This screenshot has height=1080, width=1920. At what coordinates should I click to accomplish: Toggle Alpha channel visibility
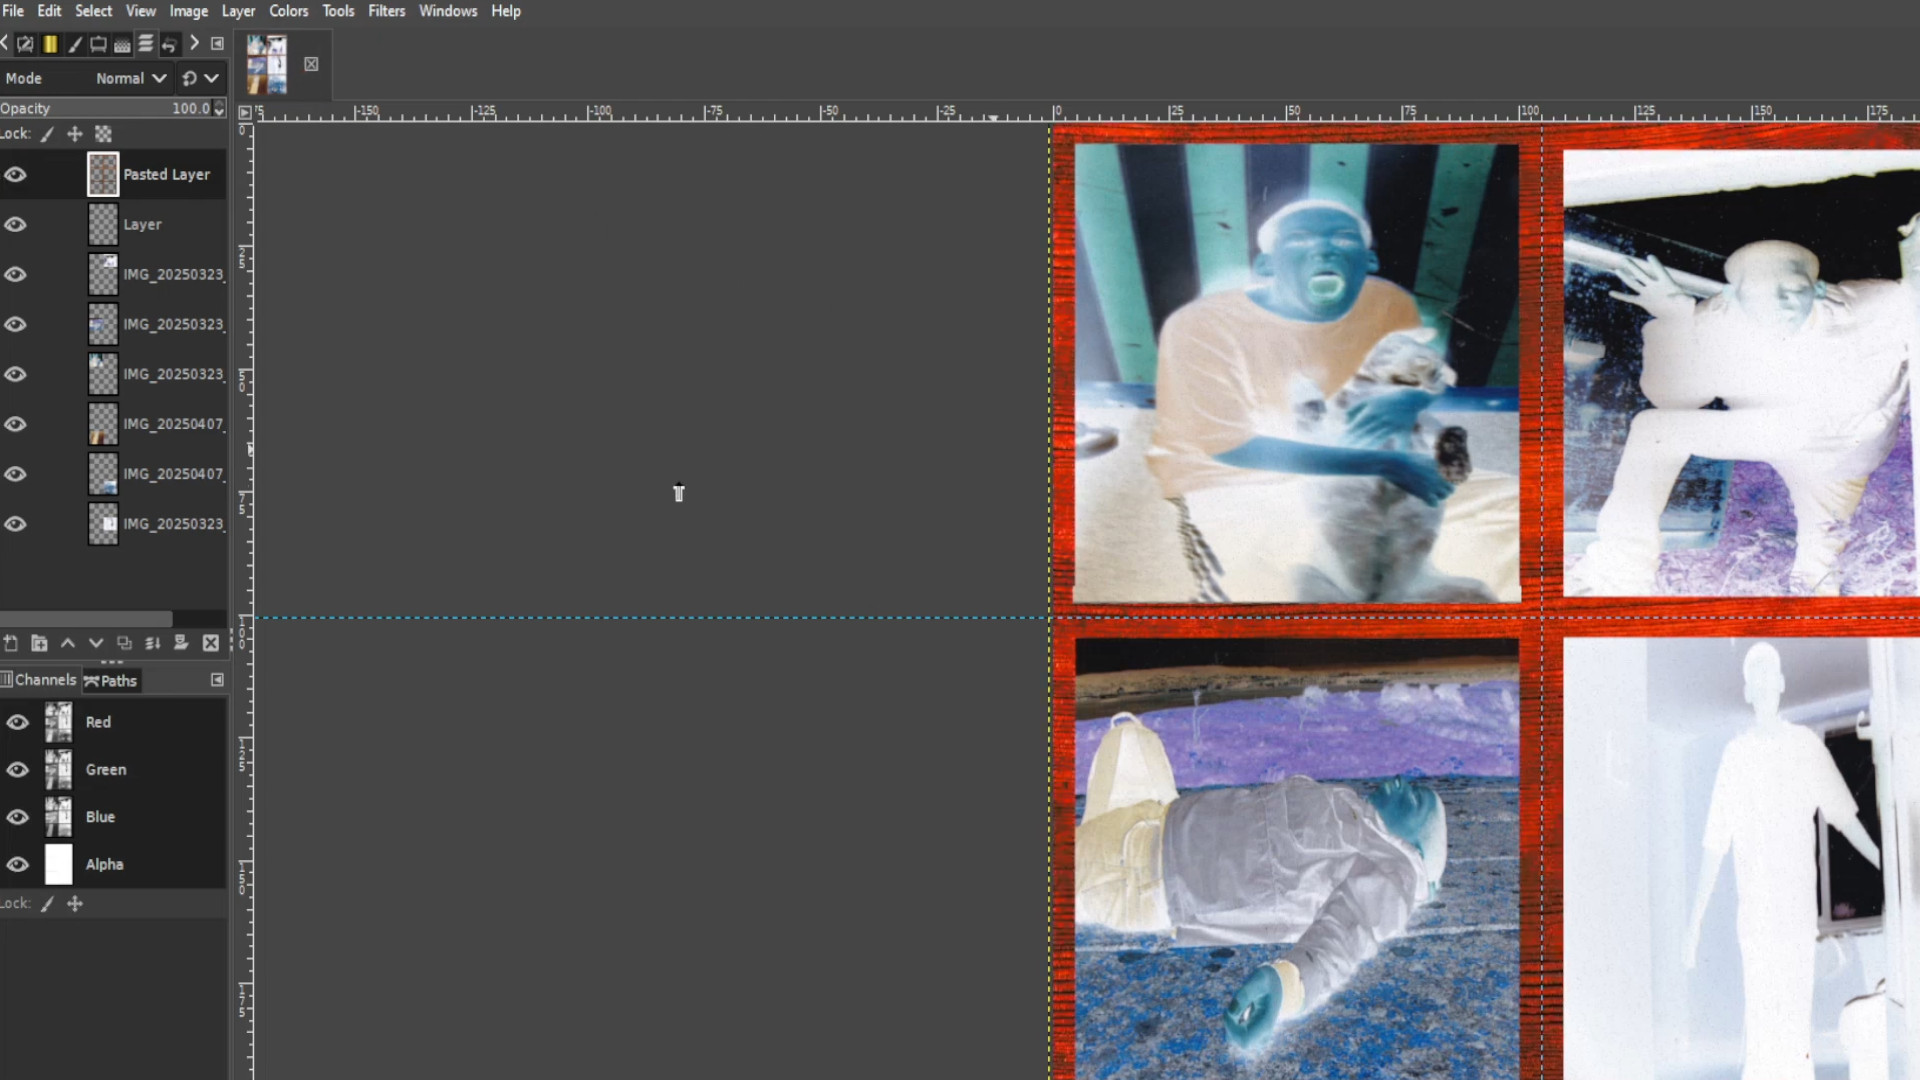[x=17, y=864]
